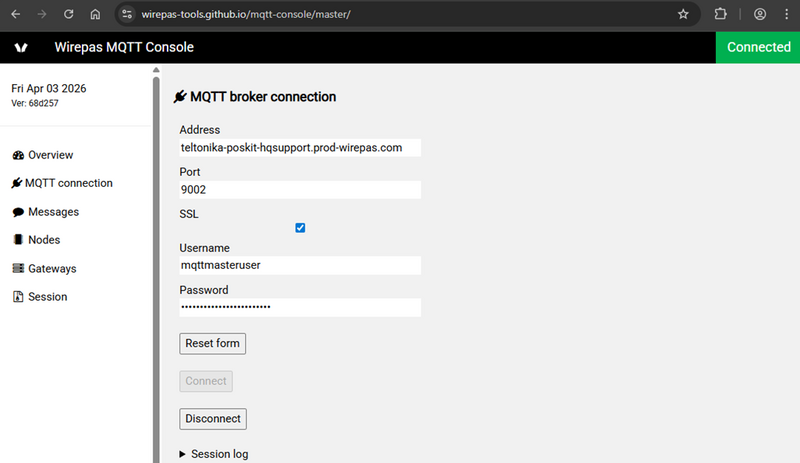Click the plug icon in the MQTT broker connection heading
Screen dimensions: 800x463
[x=180, y=96]
